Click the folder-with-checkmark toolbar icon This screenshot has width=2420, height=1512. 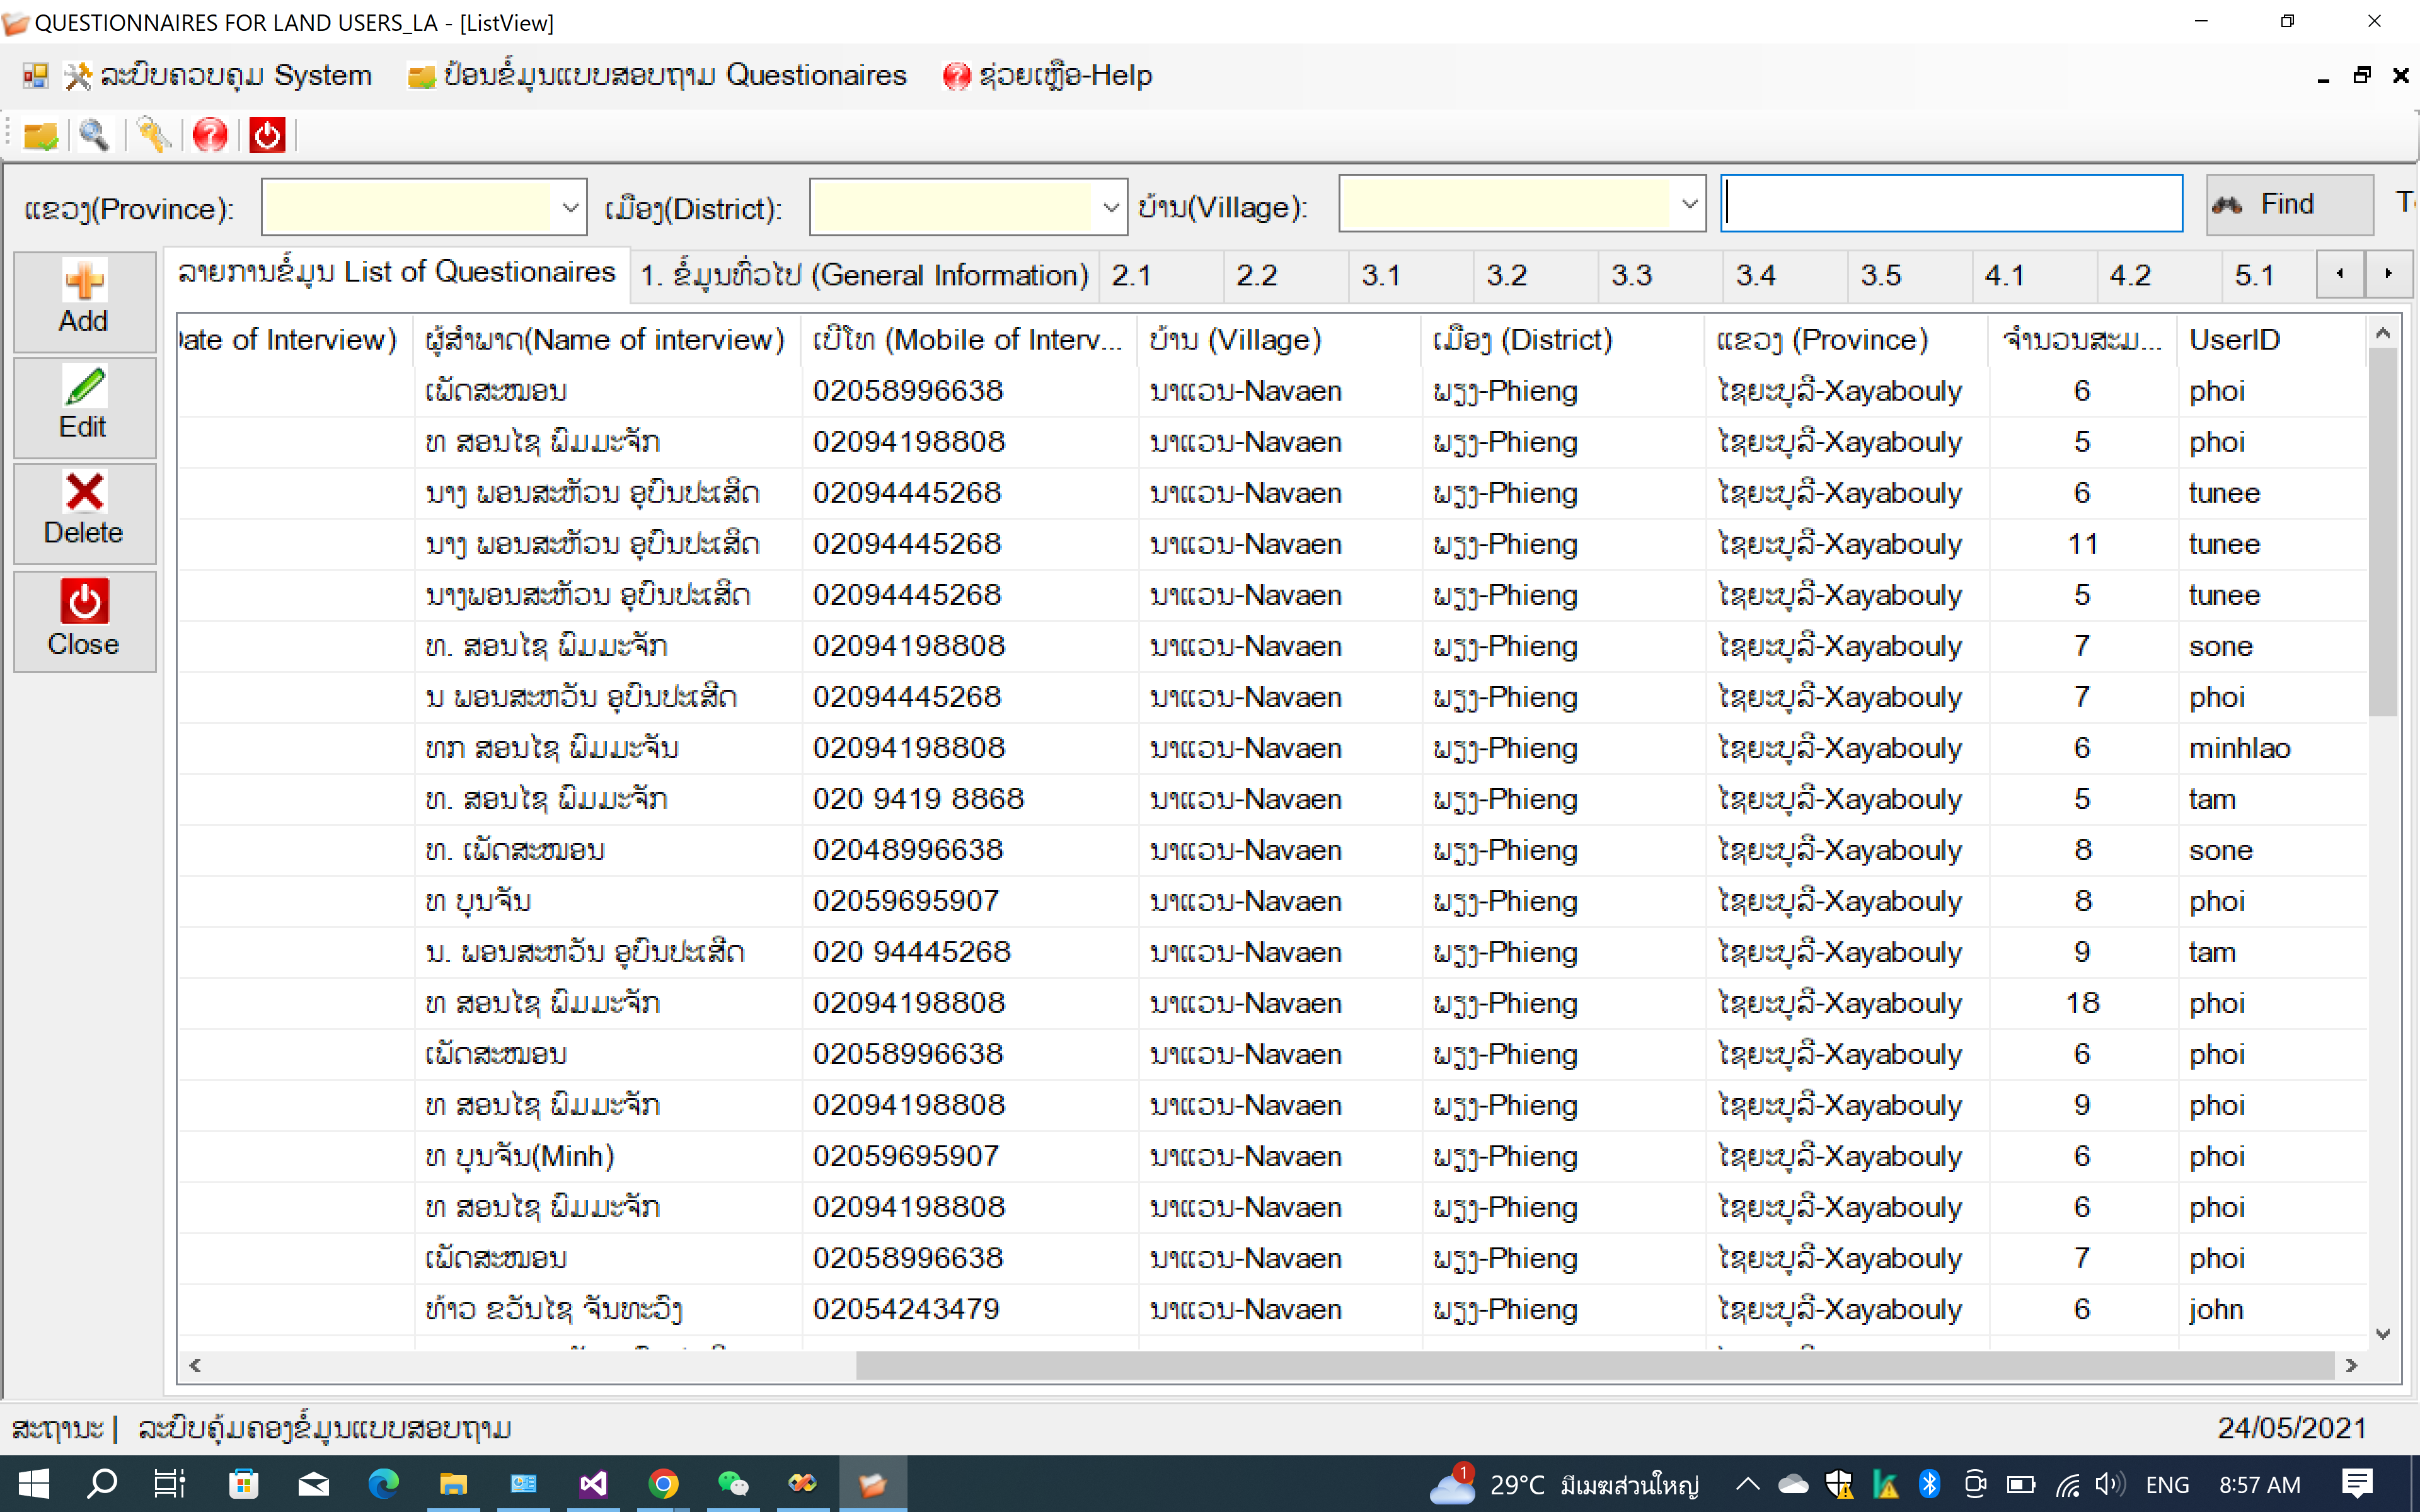41,135
